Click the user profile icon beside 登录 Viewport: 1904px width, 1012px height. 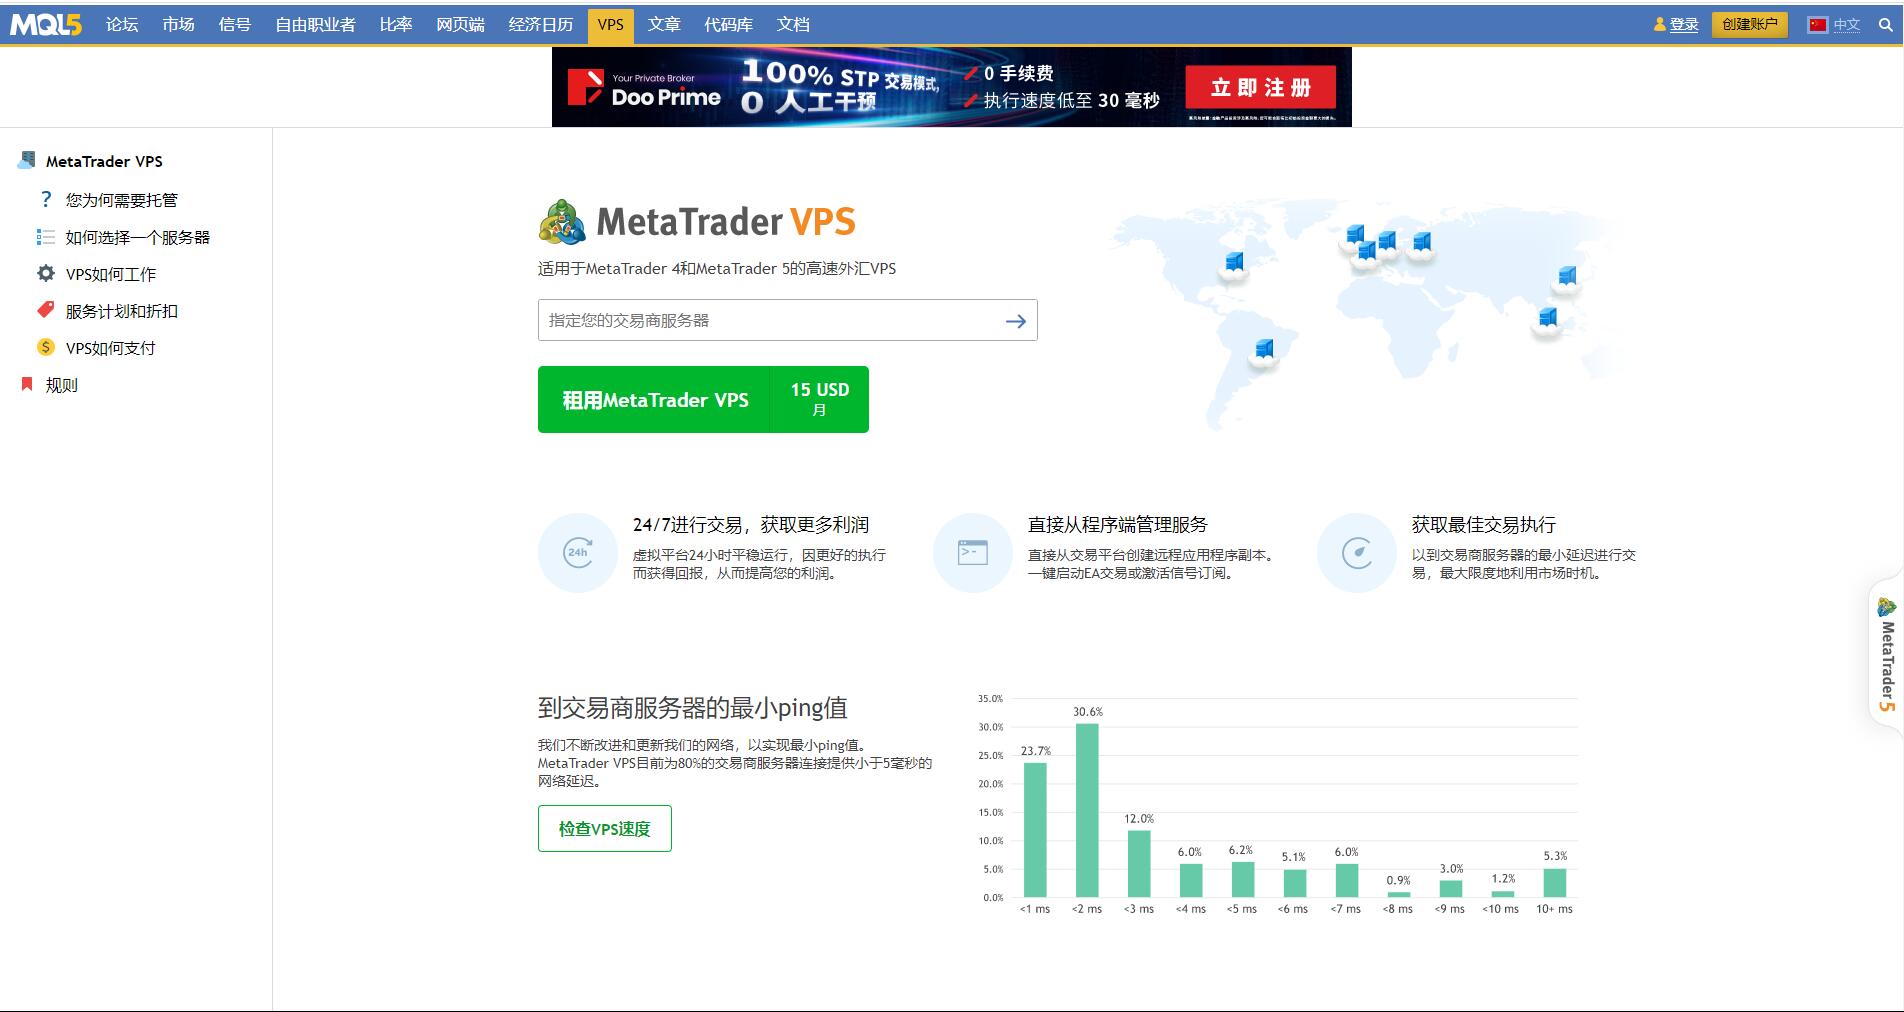1660,24
